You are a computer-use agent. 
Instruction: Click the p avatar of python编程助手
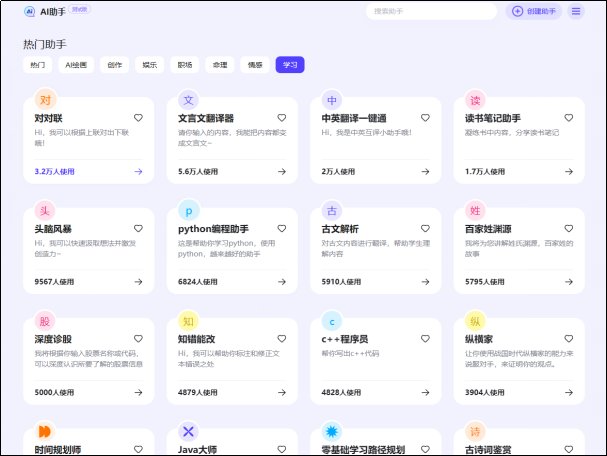pos(189,211)
